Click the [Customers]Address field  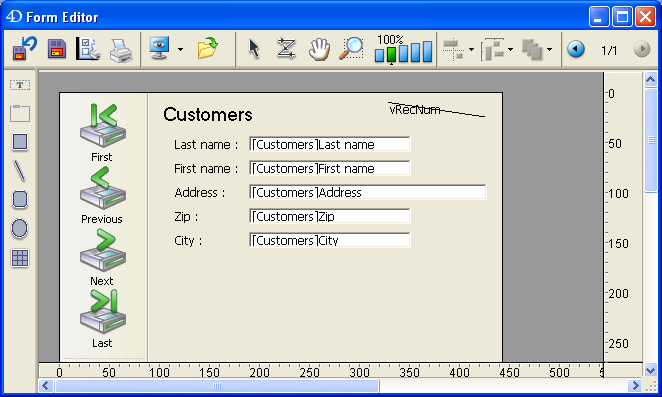coord(367,192)
